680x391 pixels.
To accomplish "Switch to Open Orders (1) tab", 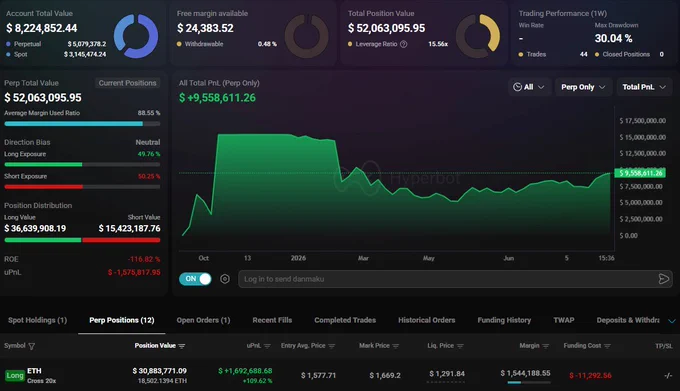I will coord(203,320).
